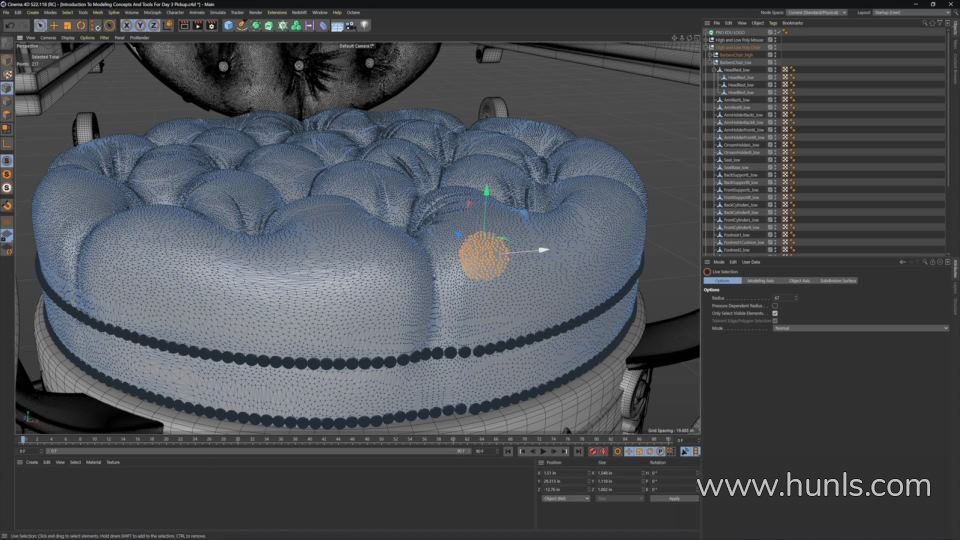This screenshot has height=540, width=960.
Task: Toggle the X-axis lock icon
Action: click(x=126, y=25)
